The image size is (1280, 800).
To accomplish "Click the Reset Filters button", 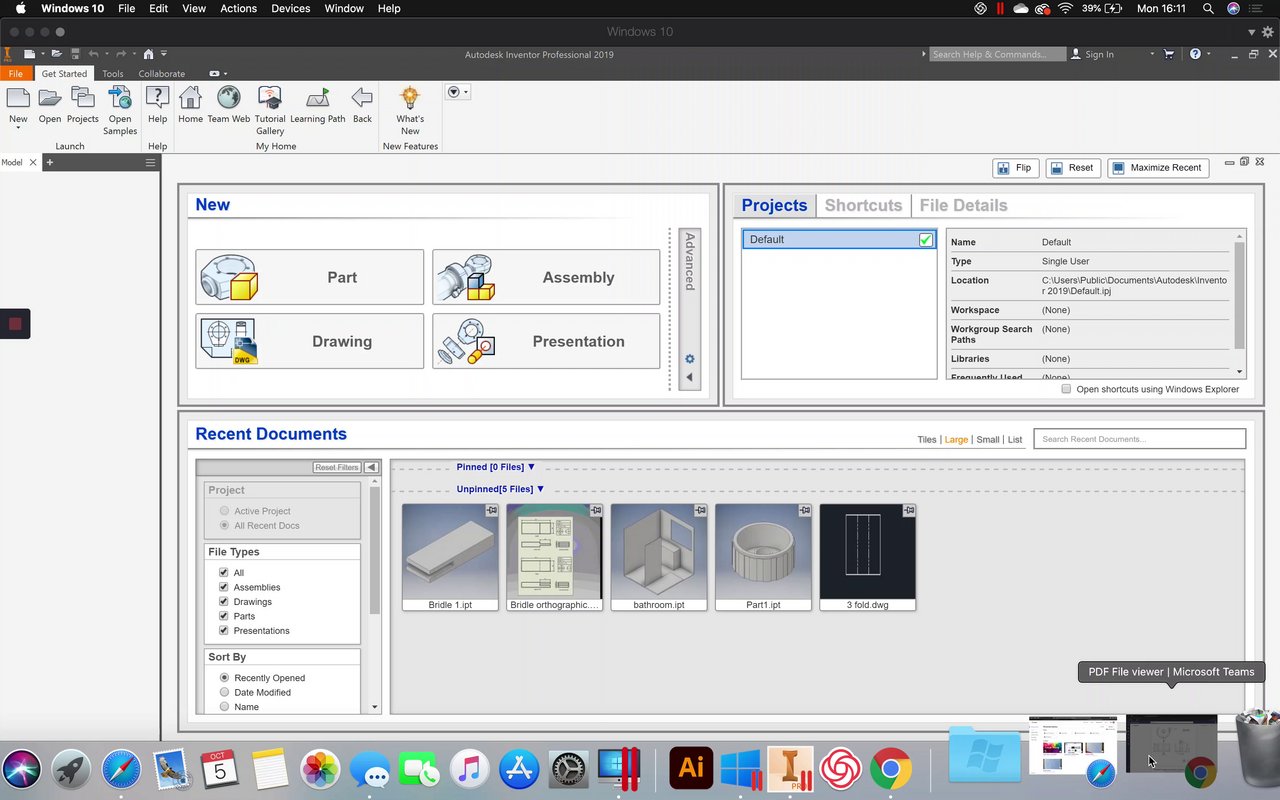I will (337, 467).
